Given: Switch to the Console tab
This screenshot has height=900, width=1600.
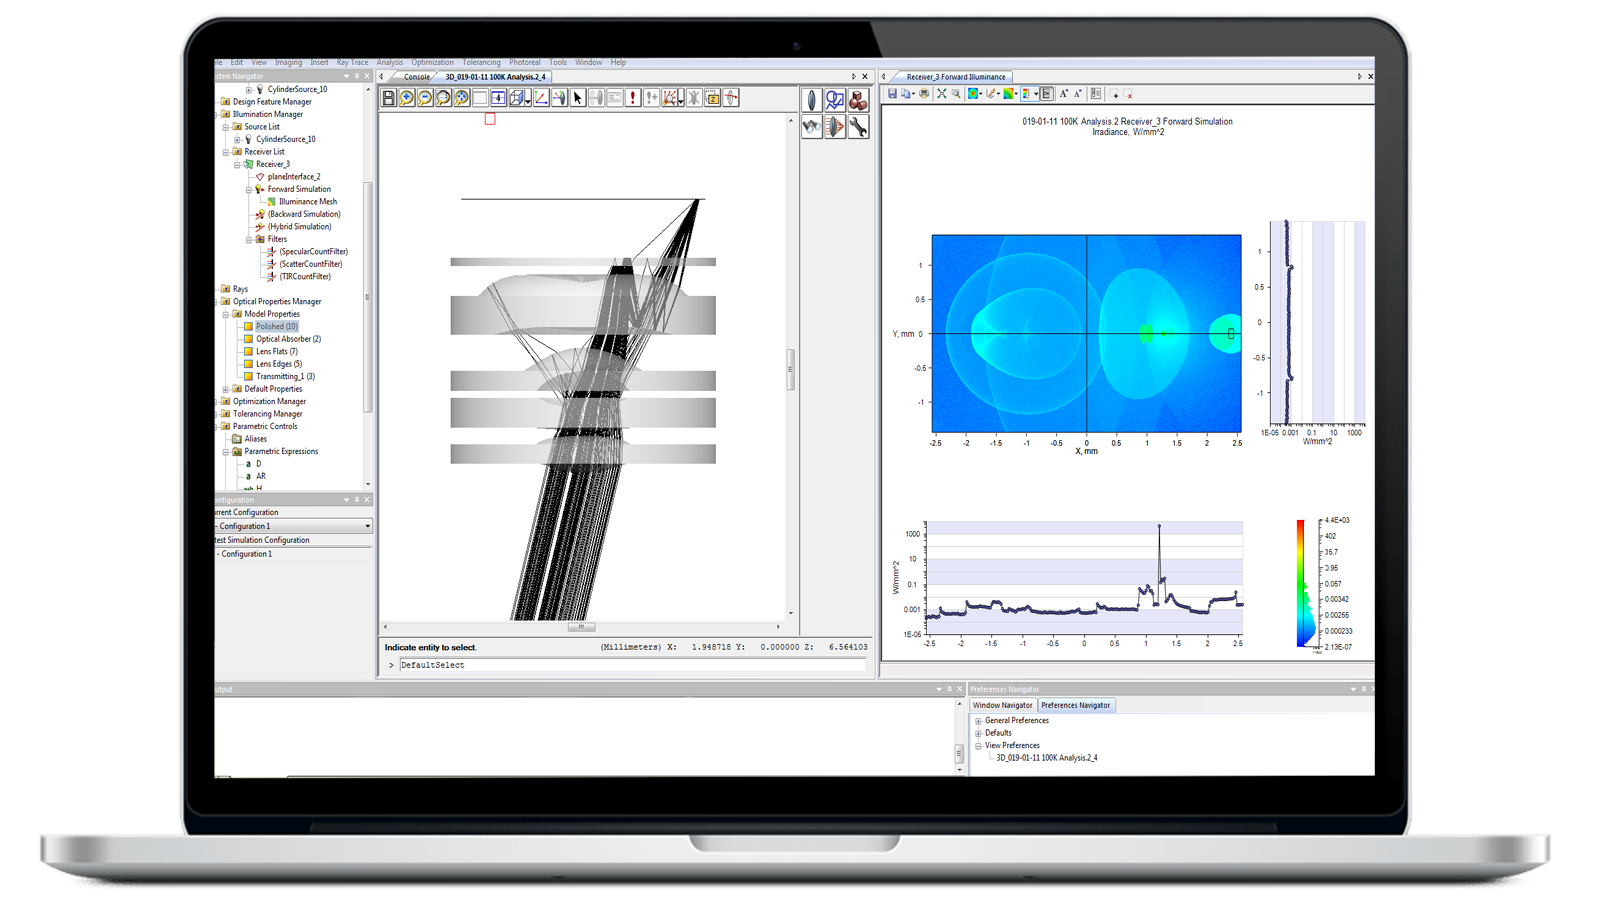Looking at the screenshot, I should point(416,75).
